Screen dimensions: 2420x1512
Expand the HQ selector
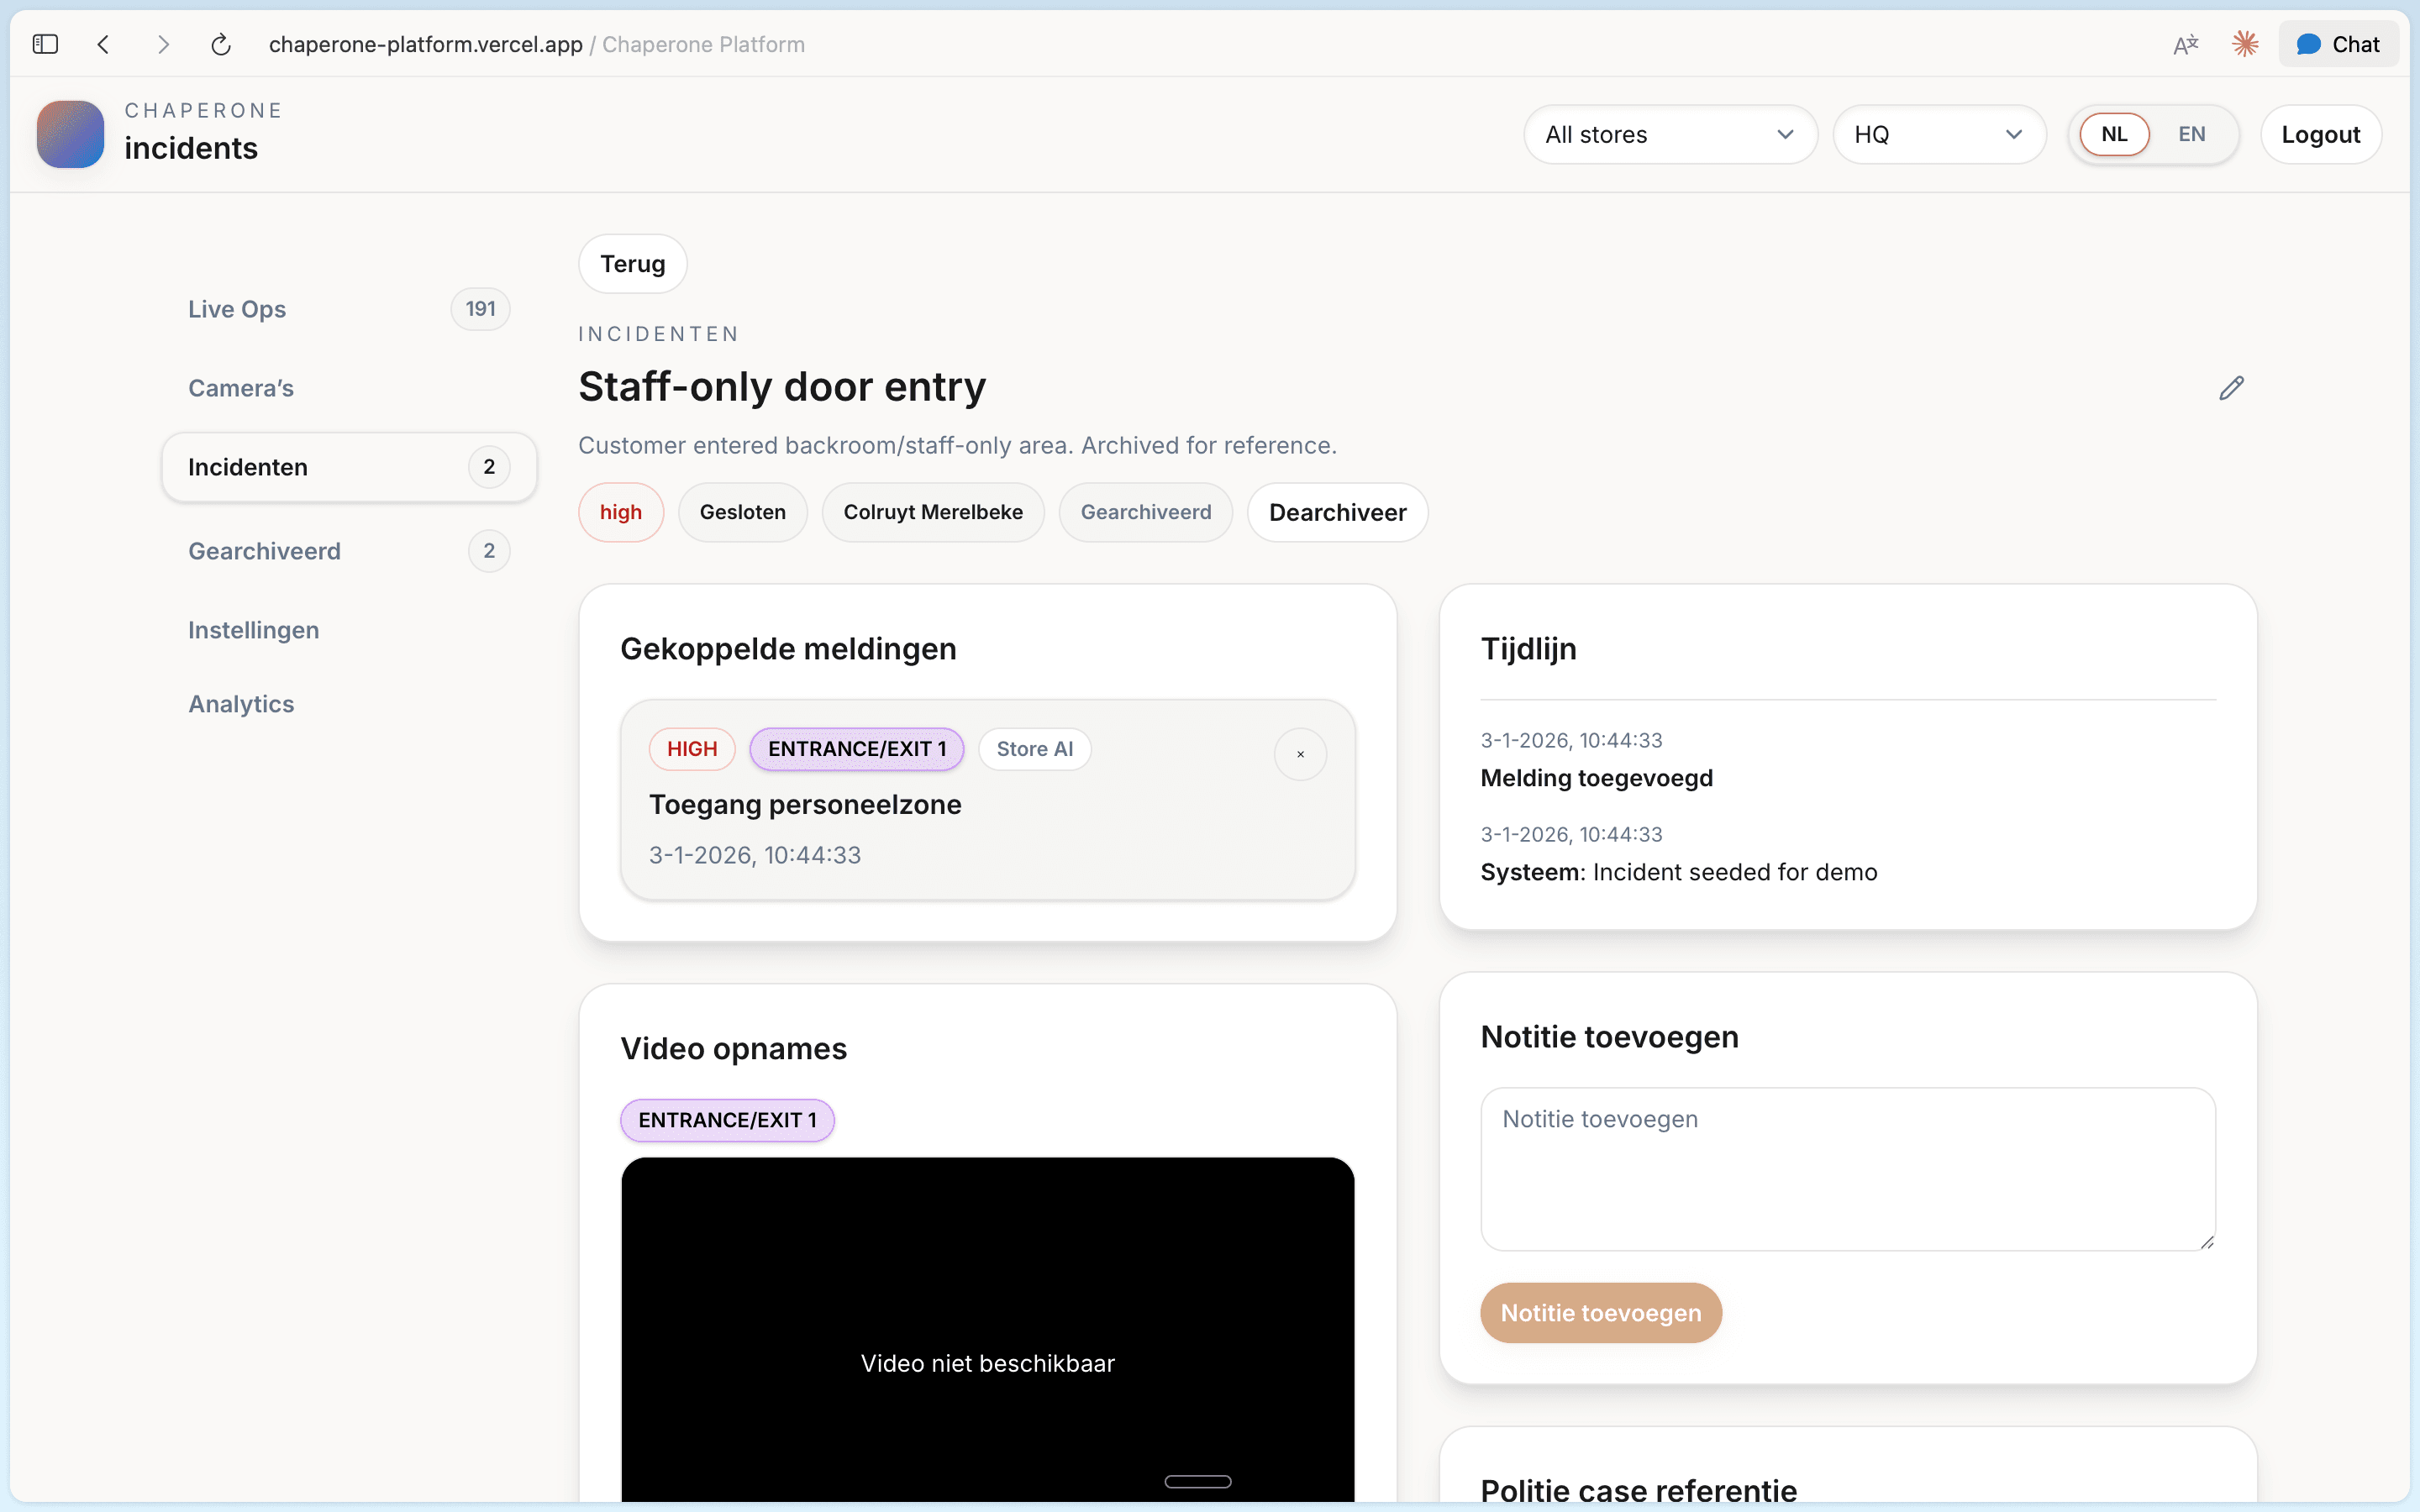(1939, 133)
